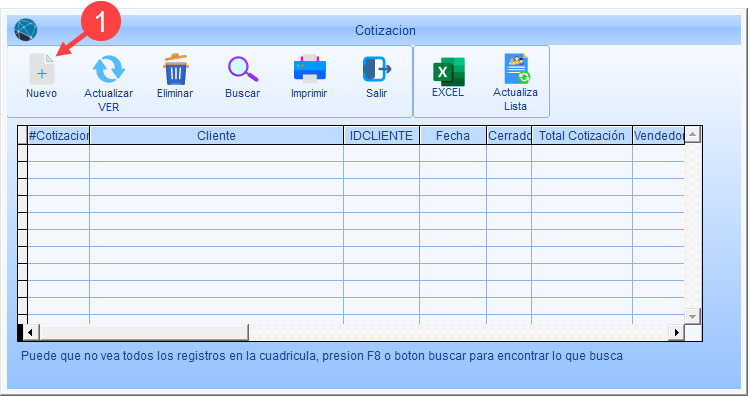Refresh using Actualiza Lista icon
Viewport: 748px width, 396px height.
pos(517,68)
